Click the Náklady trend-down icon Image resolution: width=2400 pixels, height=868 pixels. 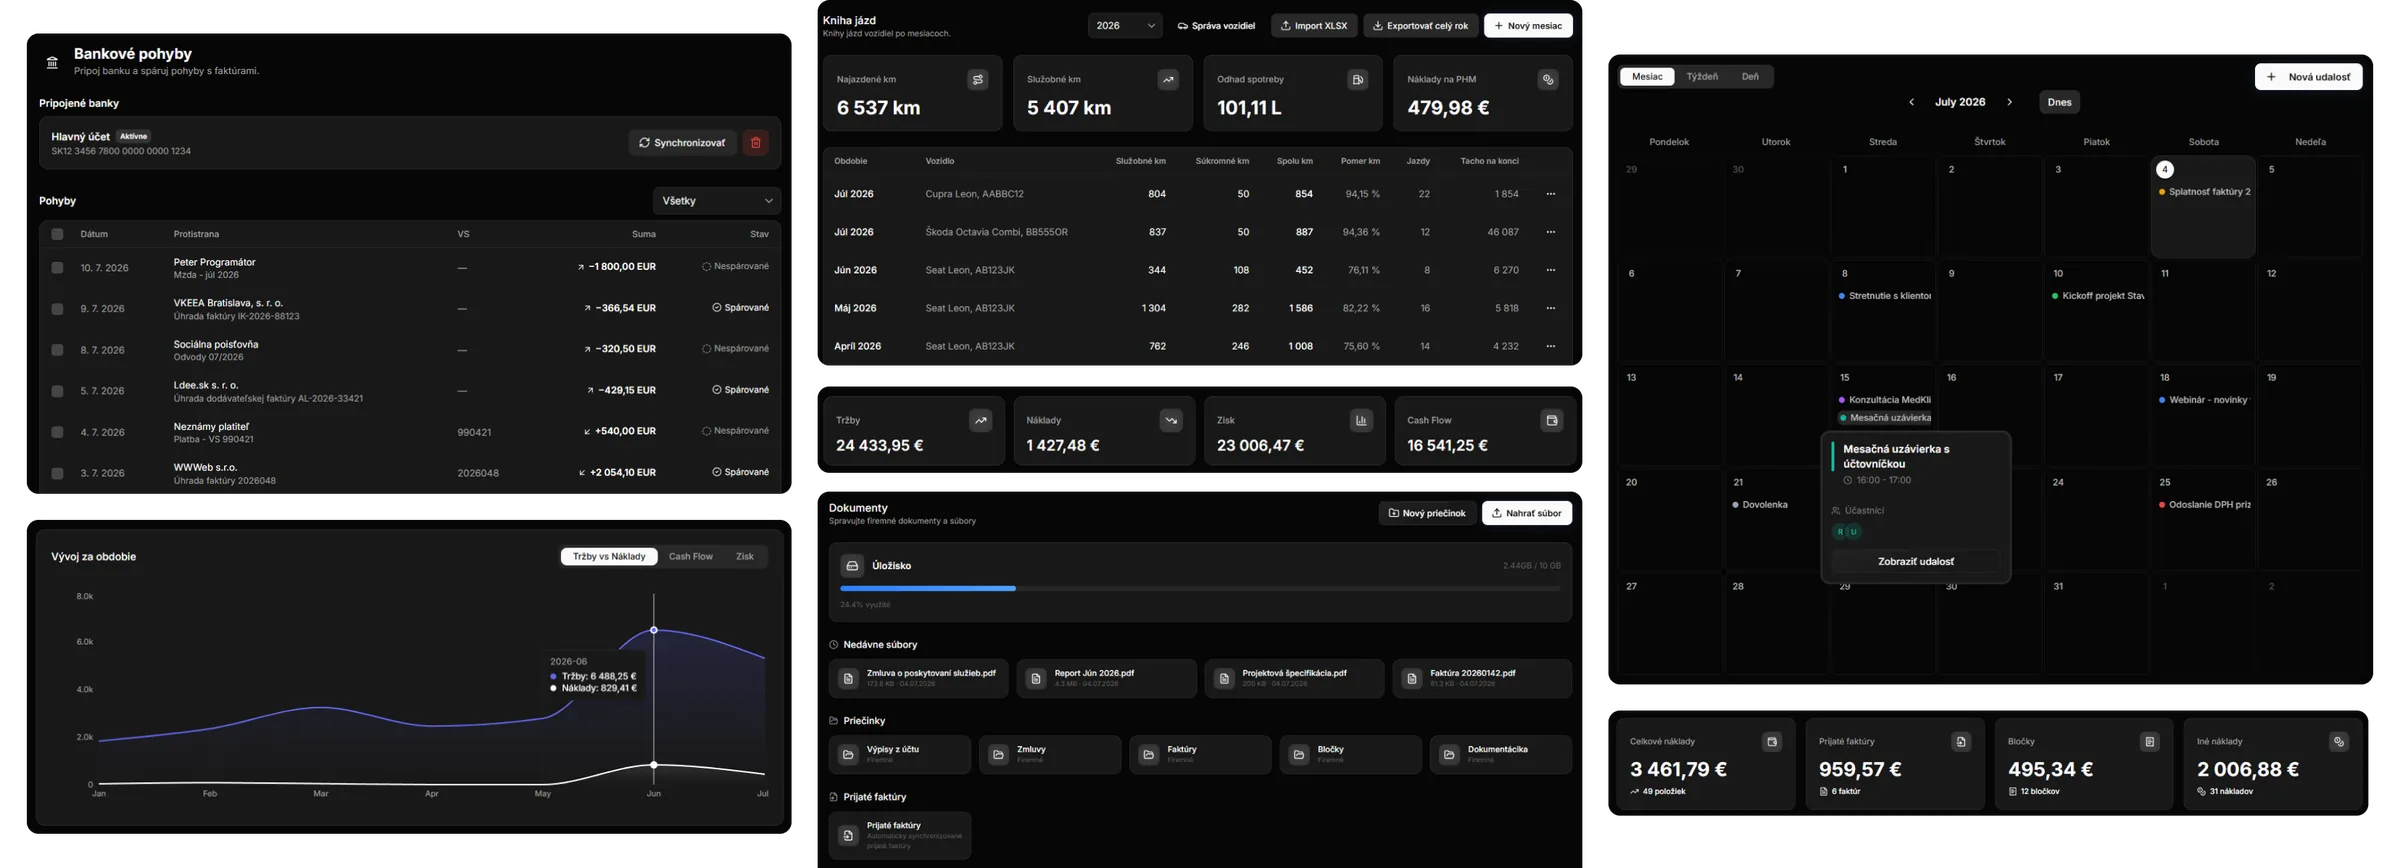point(1171,421)
